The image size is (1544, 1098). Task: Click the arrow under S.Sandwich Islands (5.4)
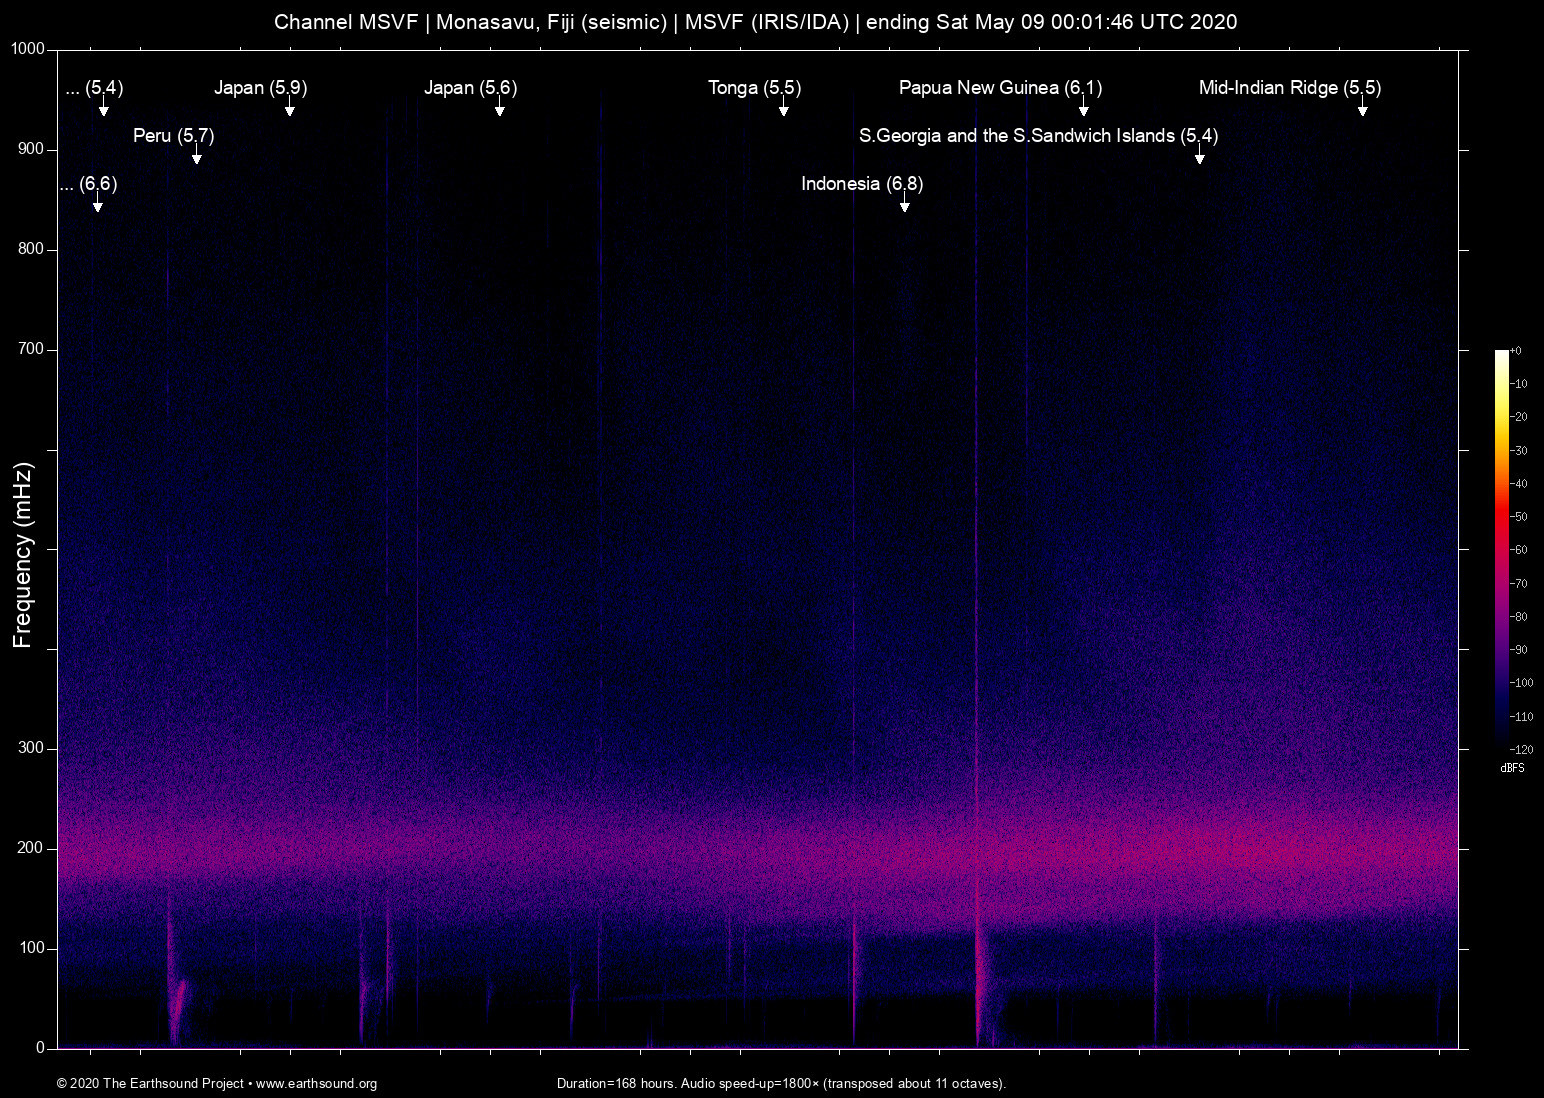coord(1199,158)
